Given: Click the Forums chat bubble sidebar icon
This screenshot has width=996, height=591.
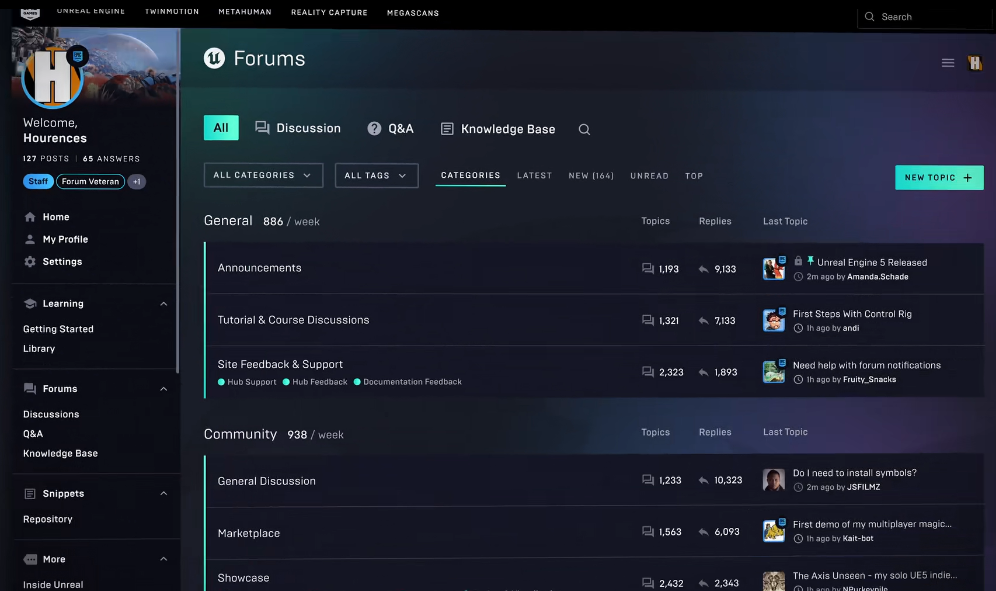Looking at the screenshot, I should pyautogui.click(x=30, y=388).
